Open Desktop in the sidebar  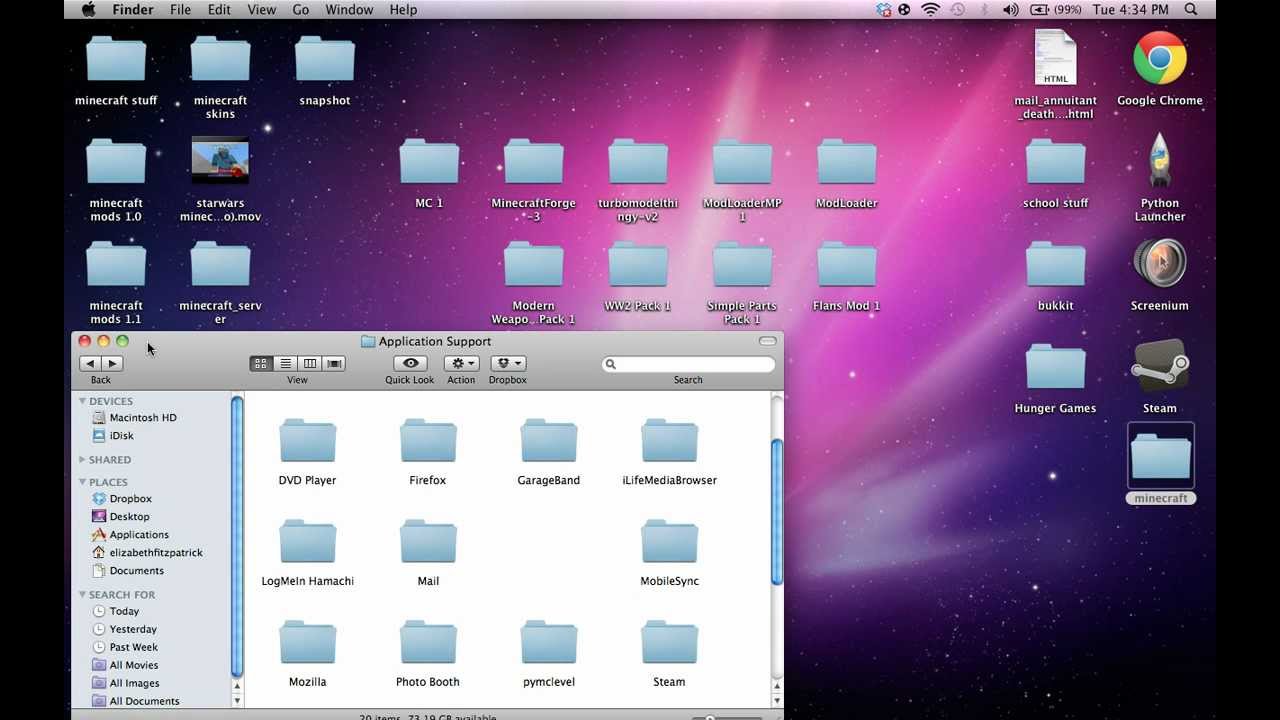tap(121, 516)
